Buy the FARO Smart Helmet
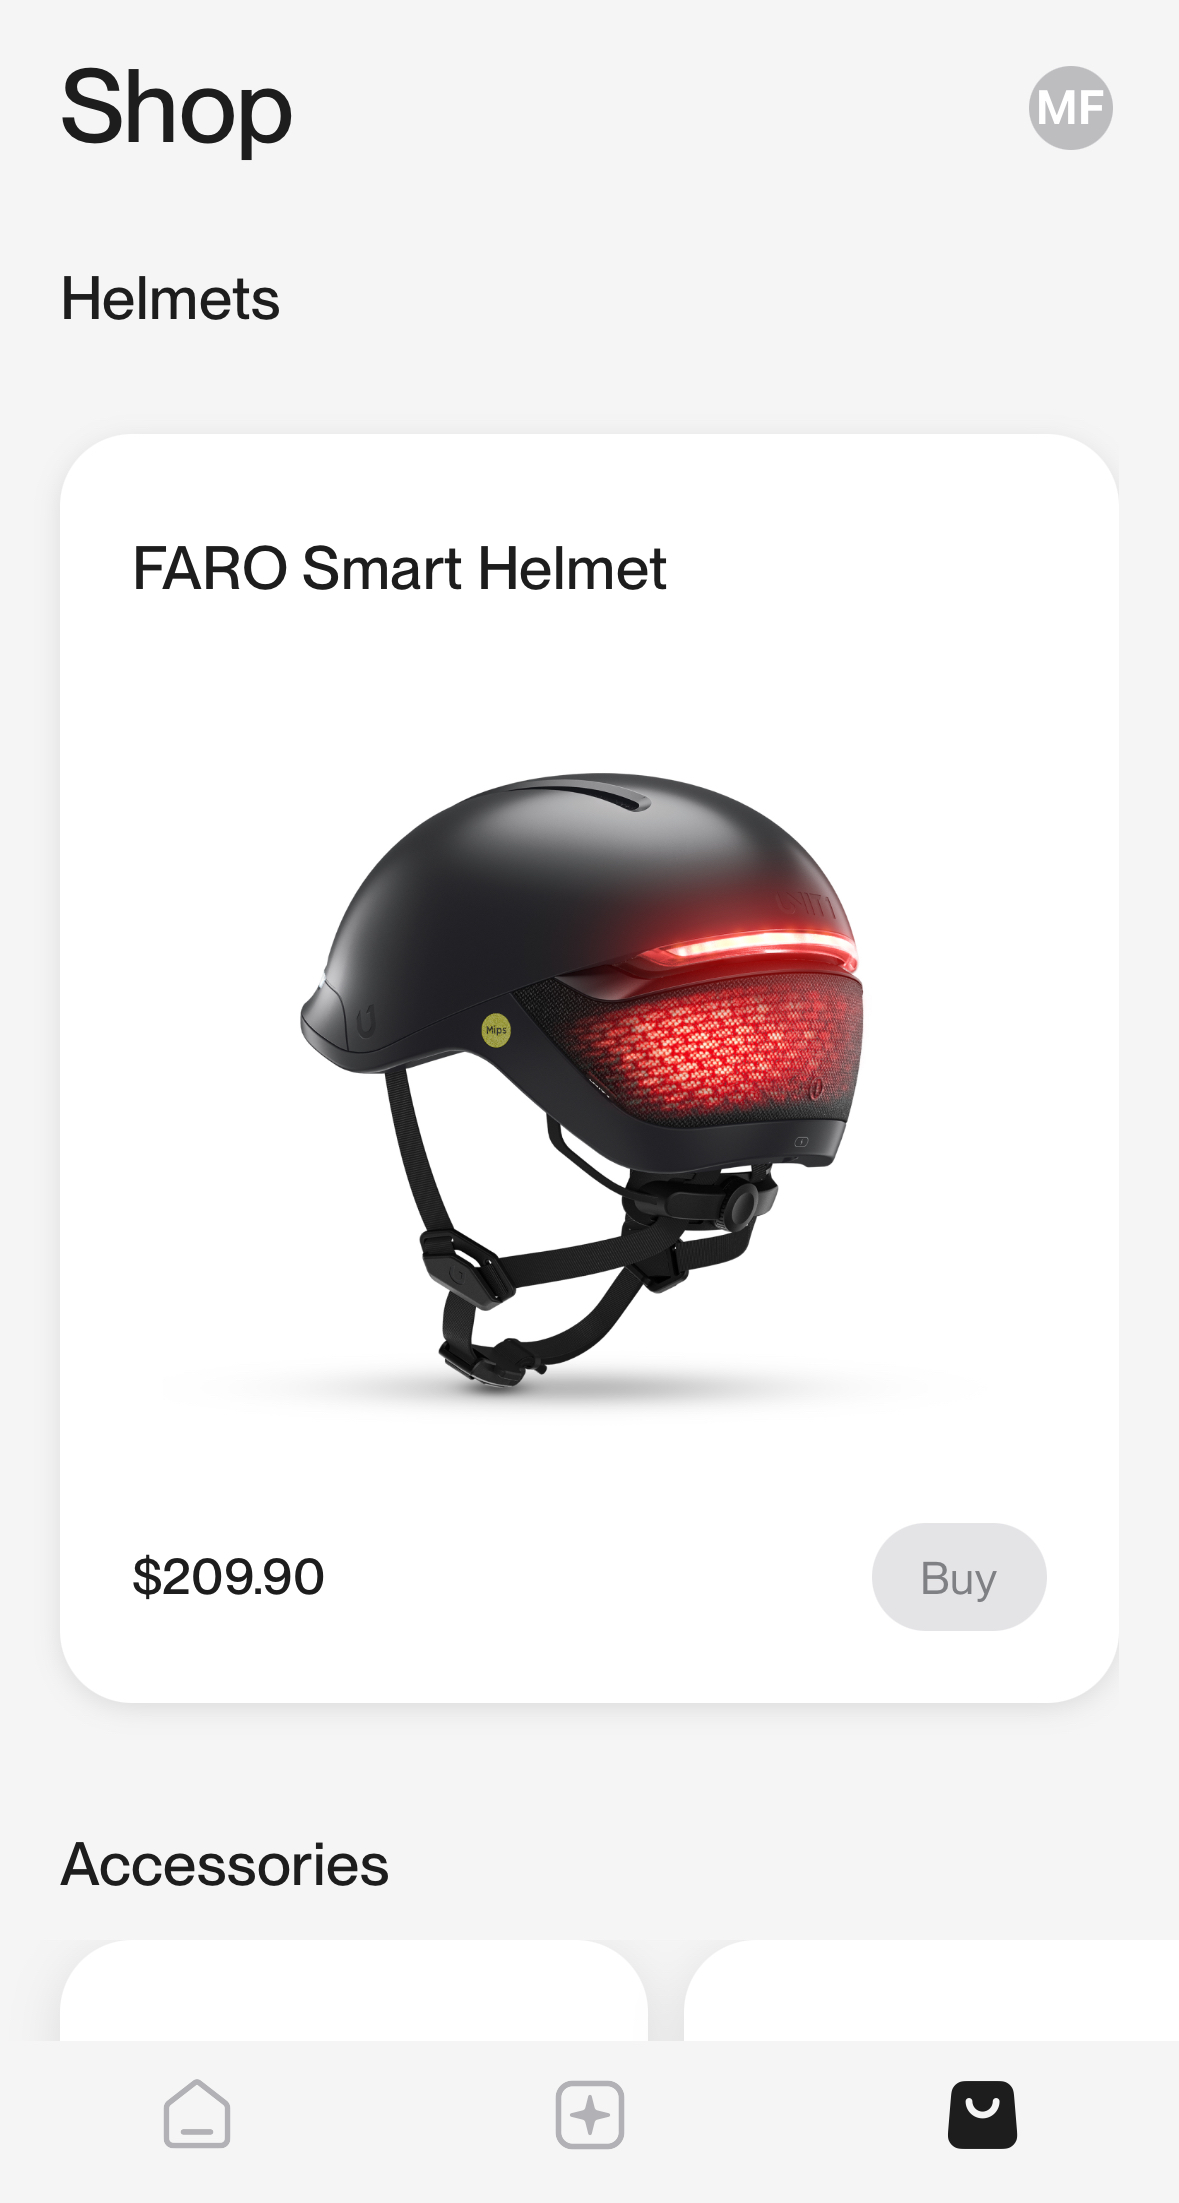Viewport: 1179px width, 2203px height. (959, 1577)
